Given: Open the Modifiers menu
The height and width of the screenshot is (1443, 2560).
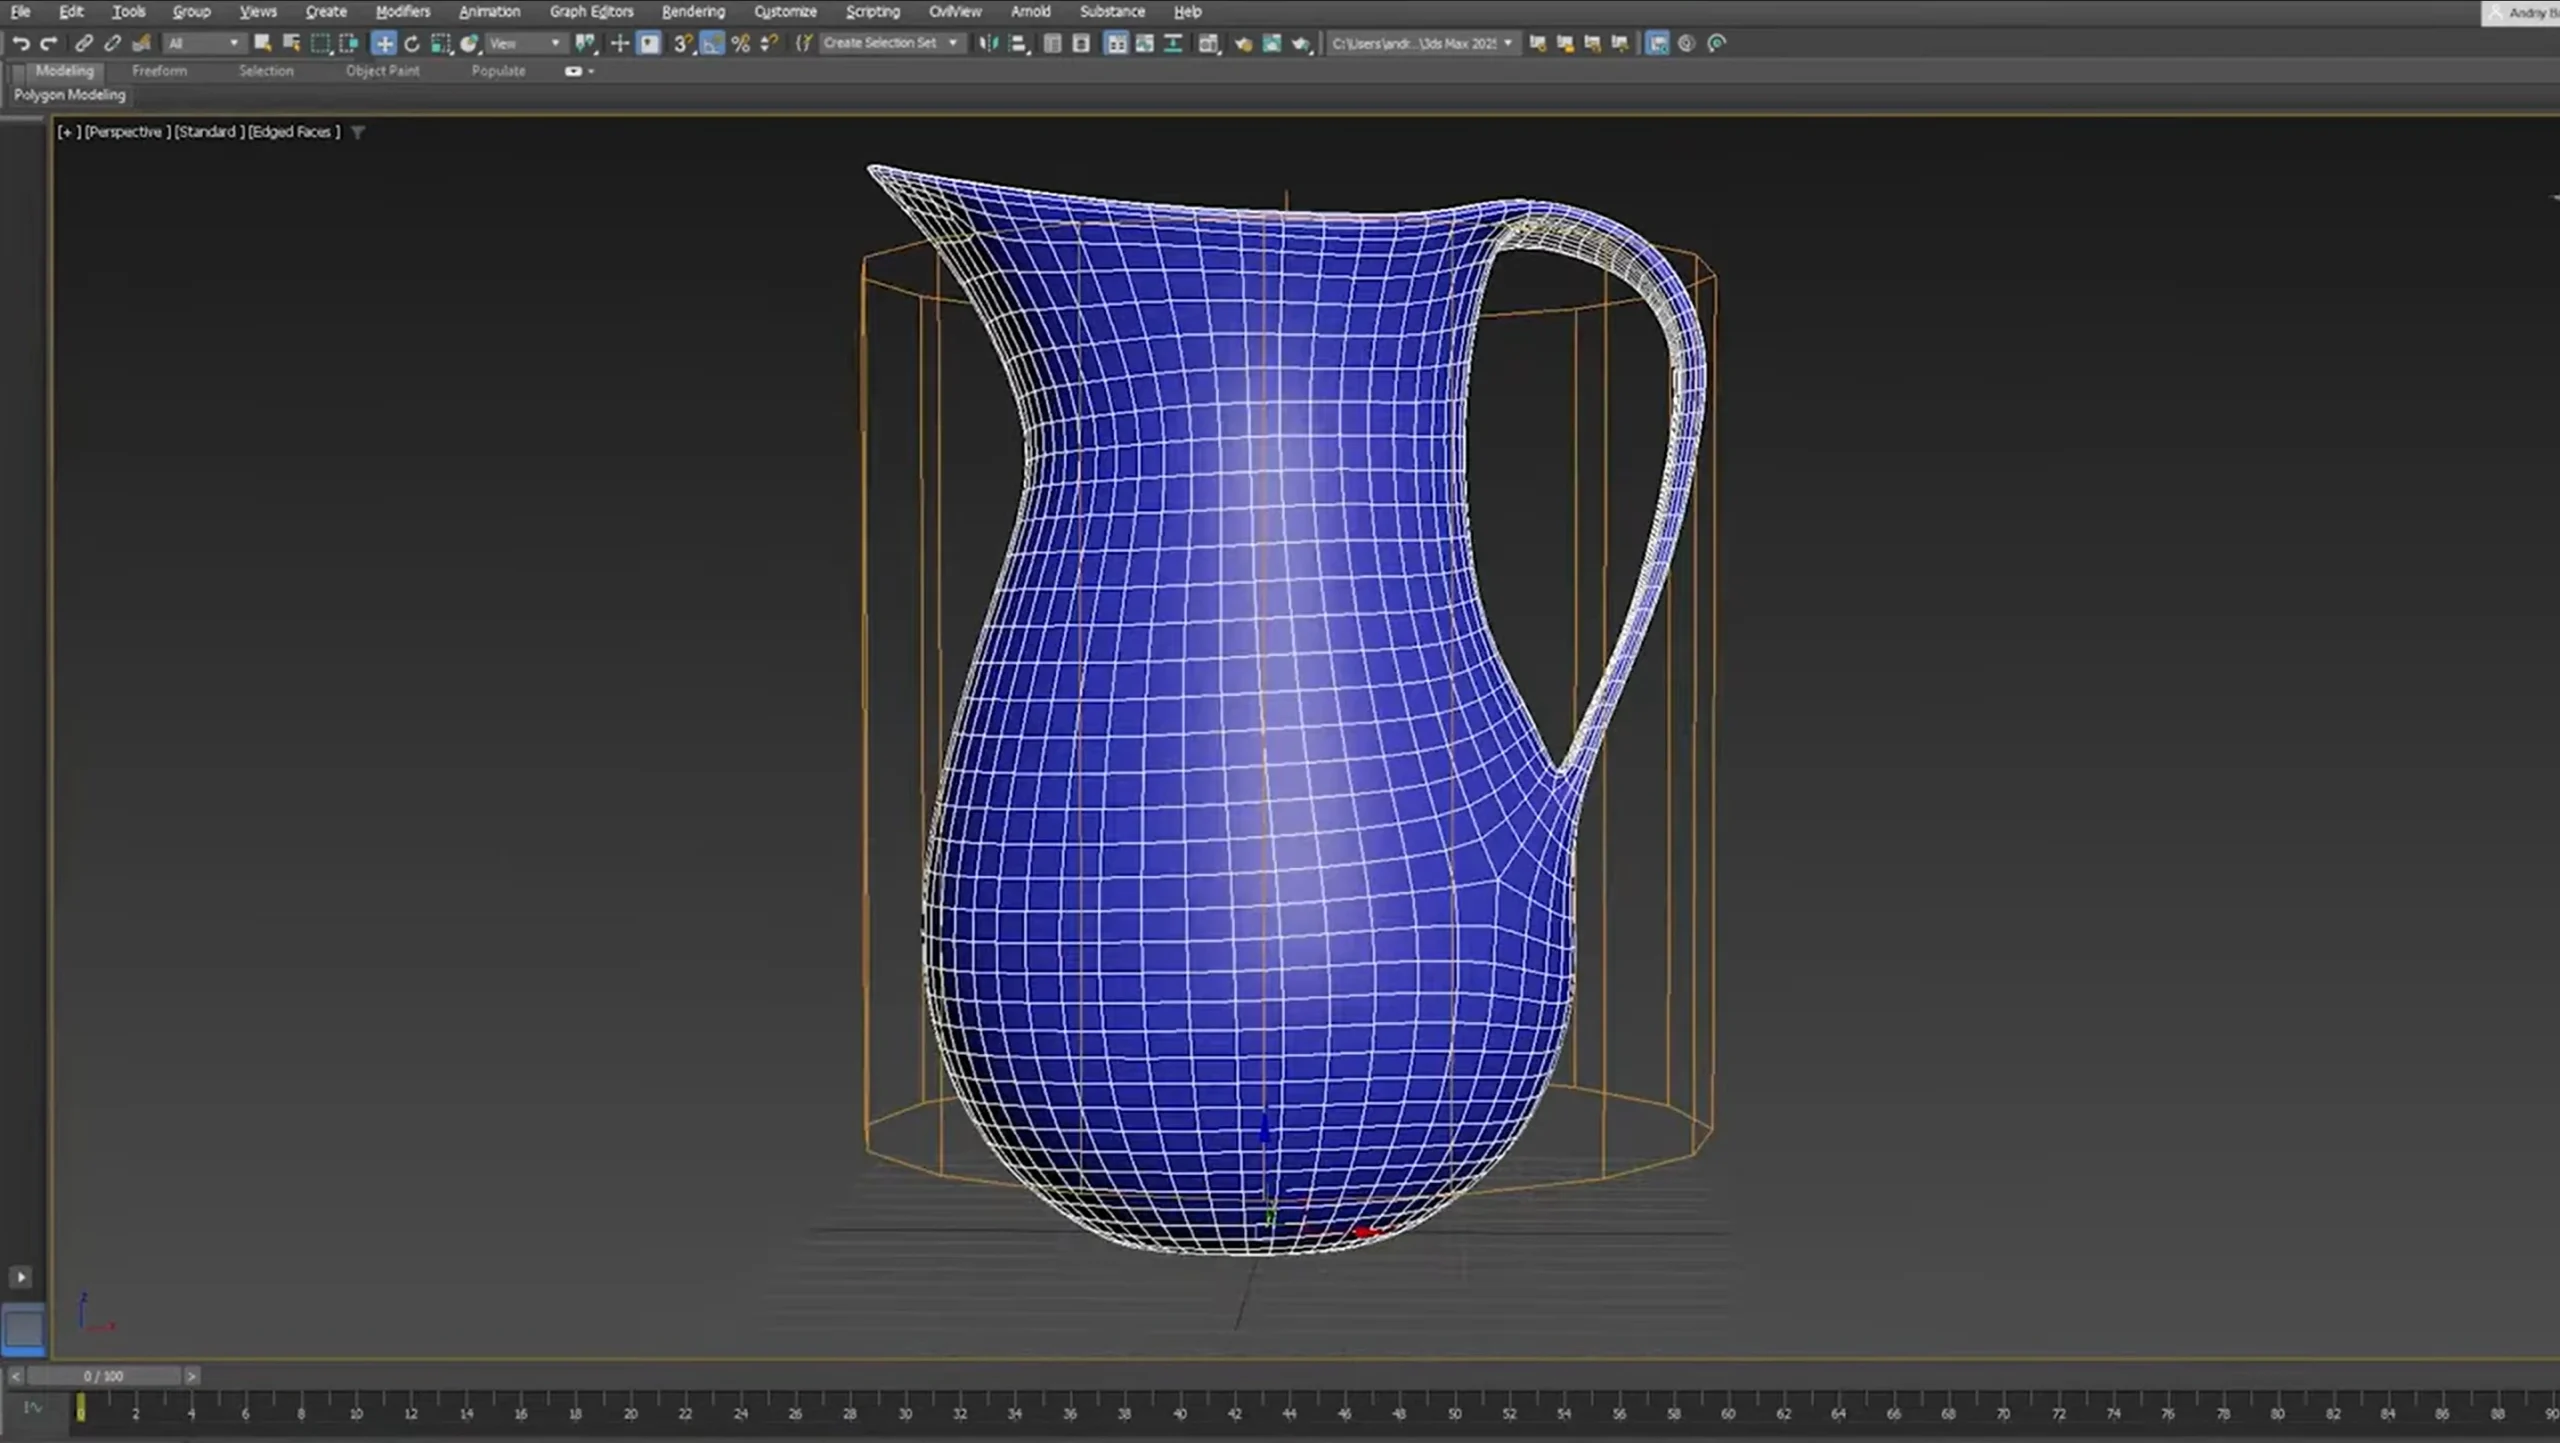Looking at the screenshot, I should pos(402,12).
